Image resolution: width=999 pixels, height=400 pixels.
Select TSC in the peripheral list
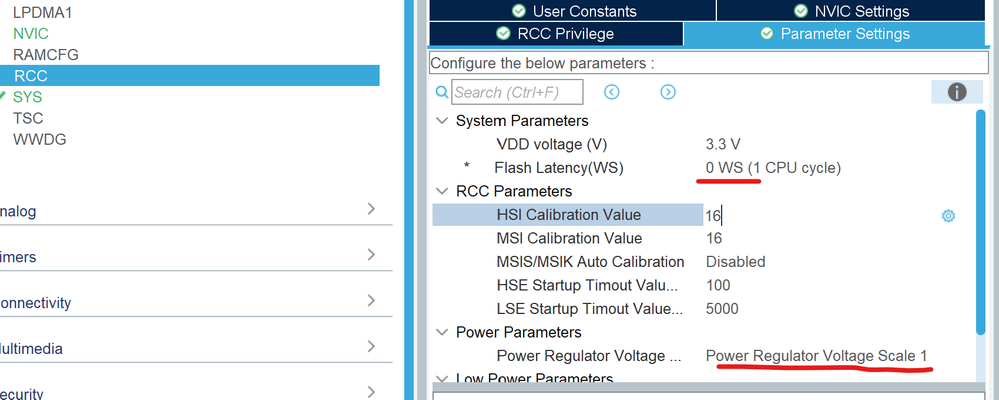click(x=28, y=118)
